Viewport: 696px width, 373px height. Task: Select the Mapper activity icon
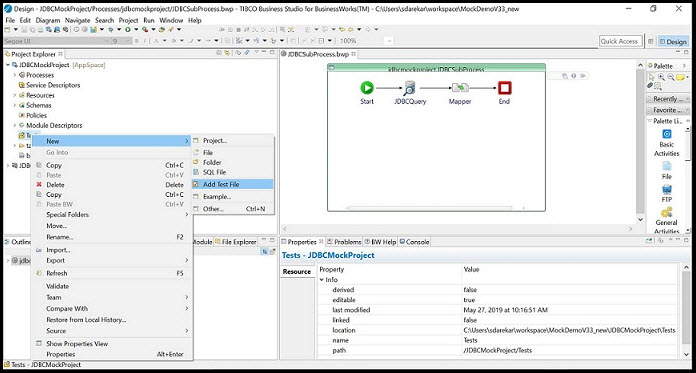(x=460, y=88)
